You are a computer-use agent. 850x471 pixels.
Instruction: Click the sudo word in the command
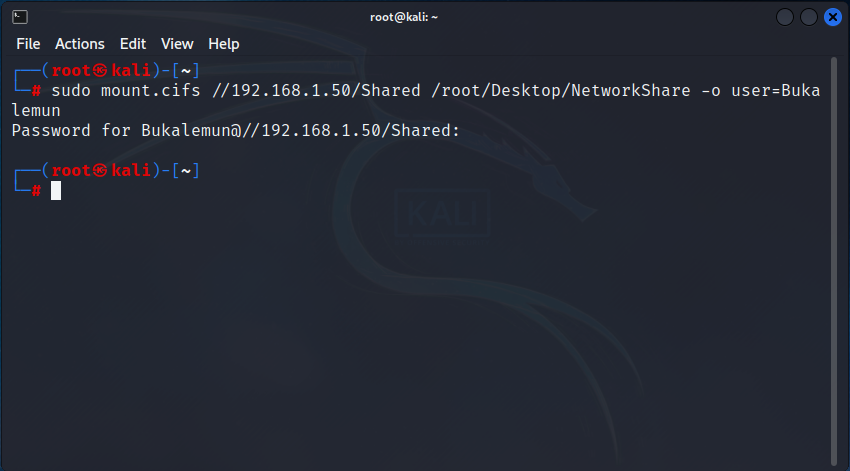coord(71,91)
